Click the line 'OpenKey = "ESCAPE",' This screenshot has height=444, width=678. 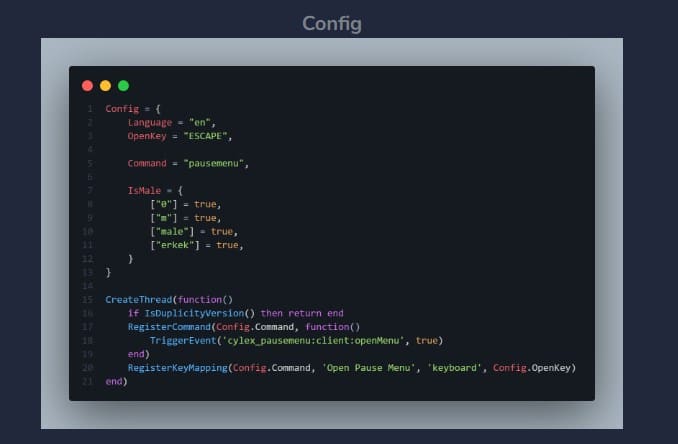[180, 136]
